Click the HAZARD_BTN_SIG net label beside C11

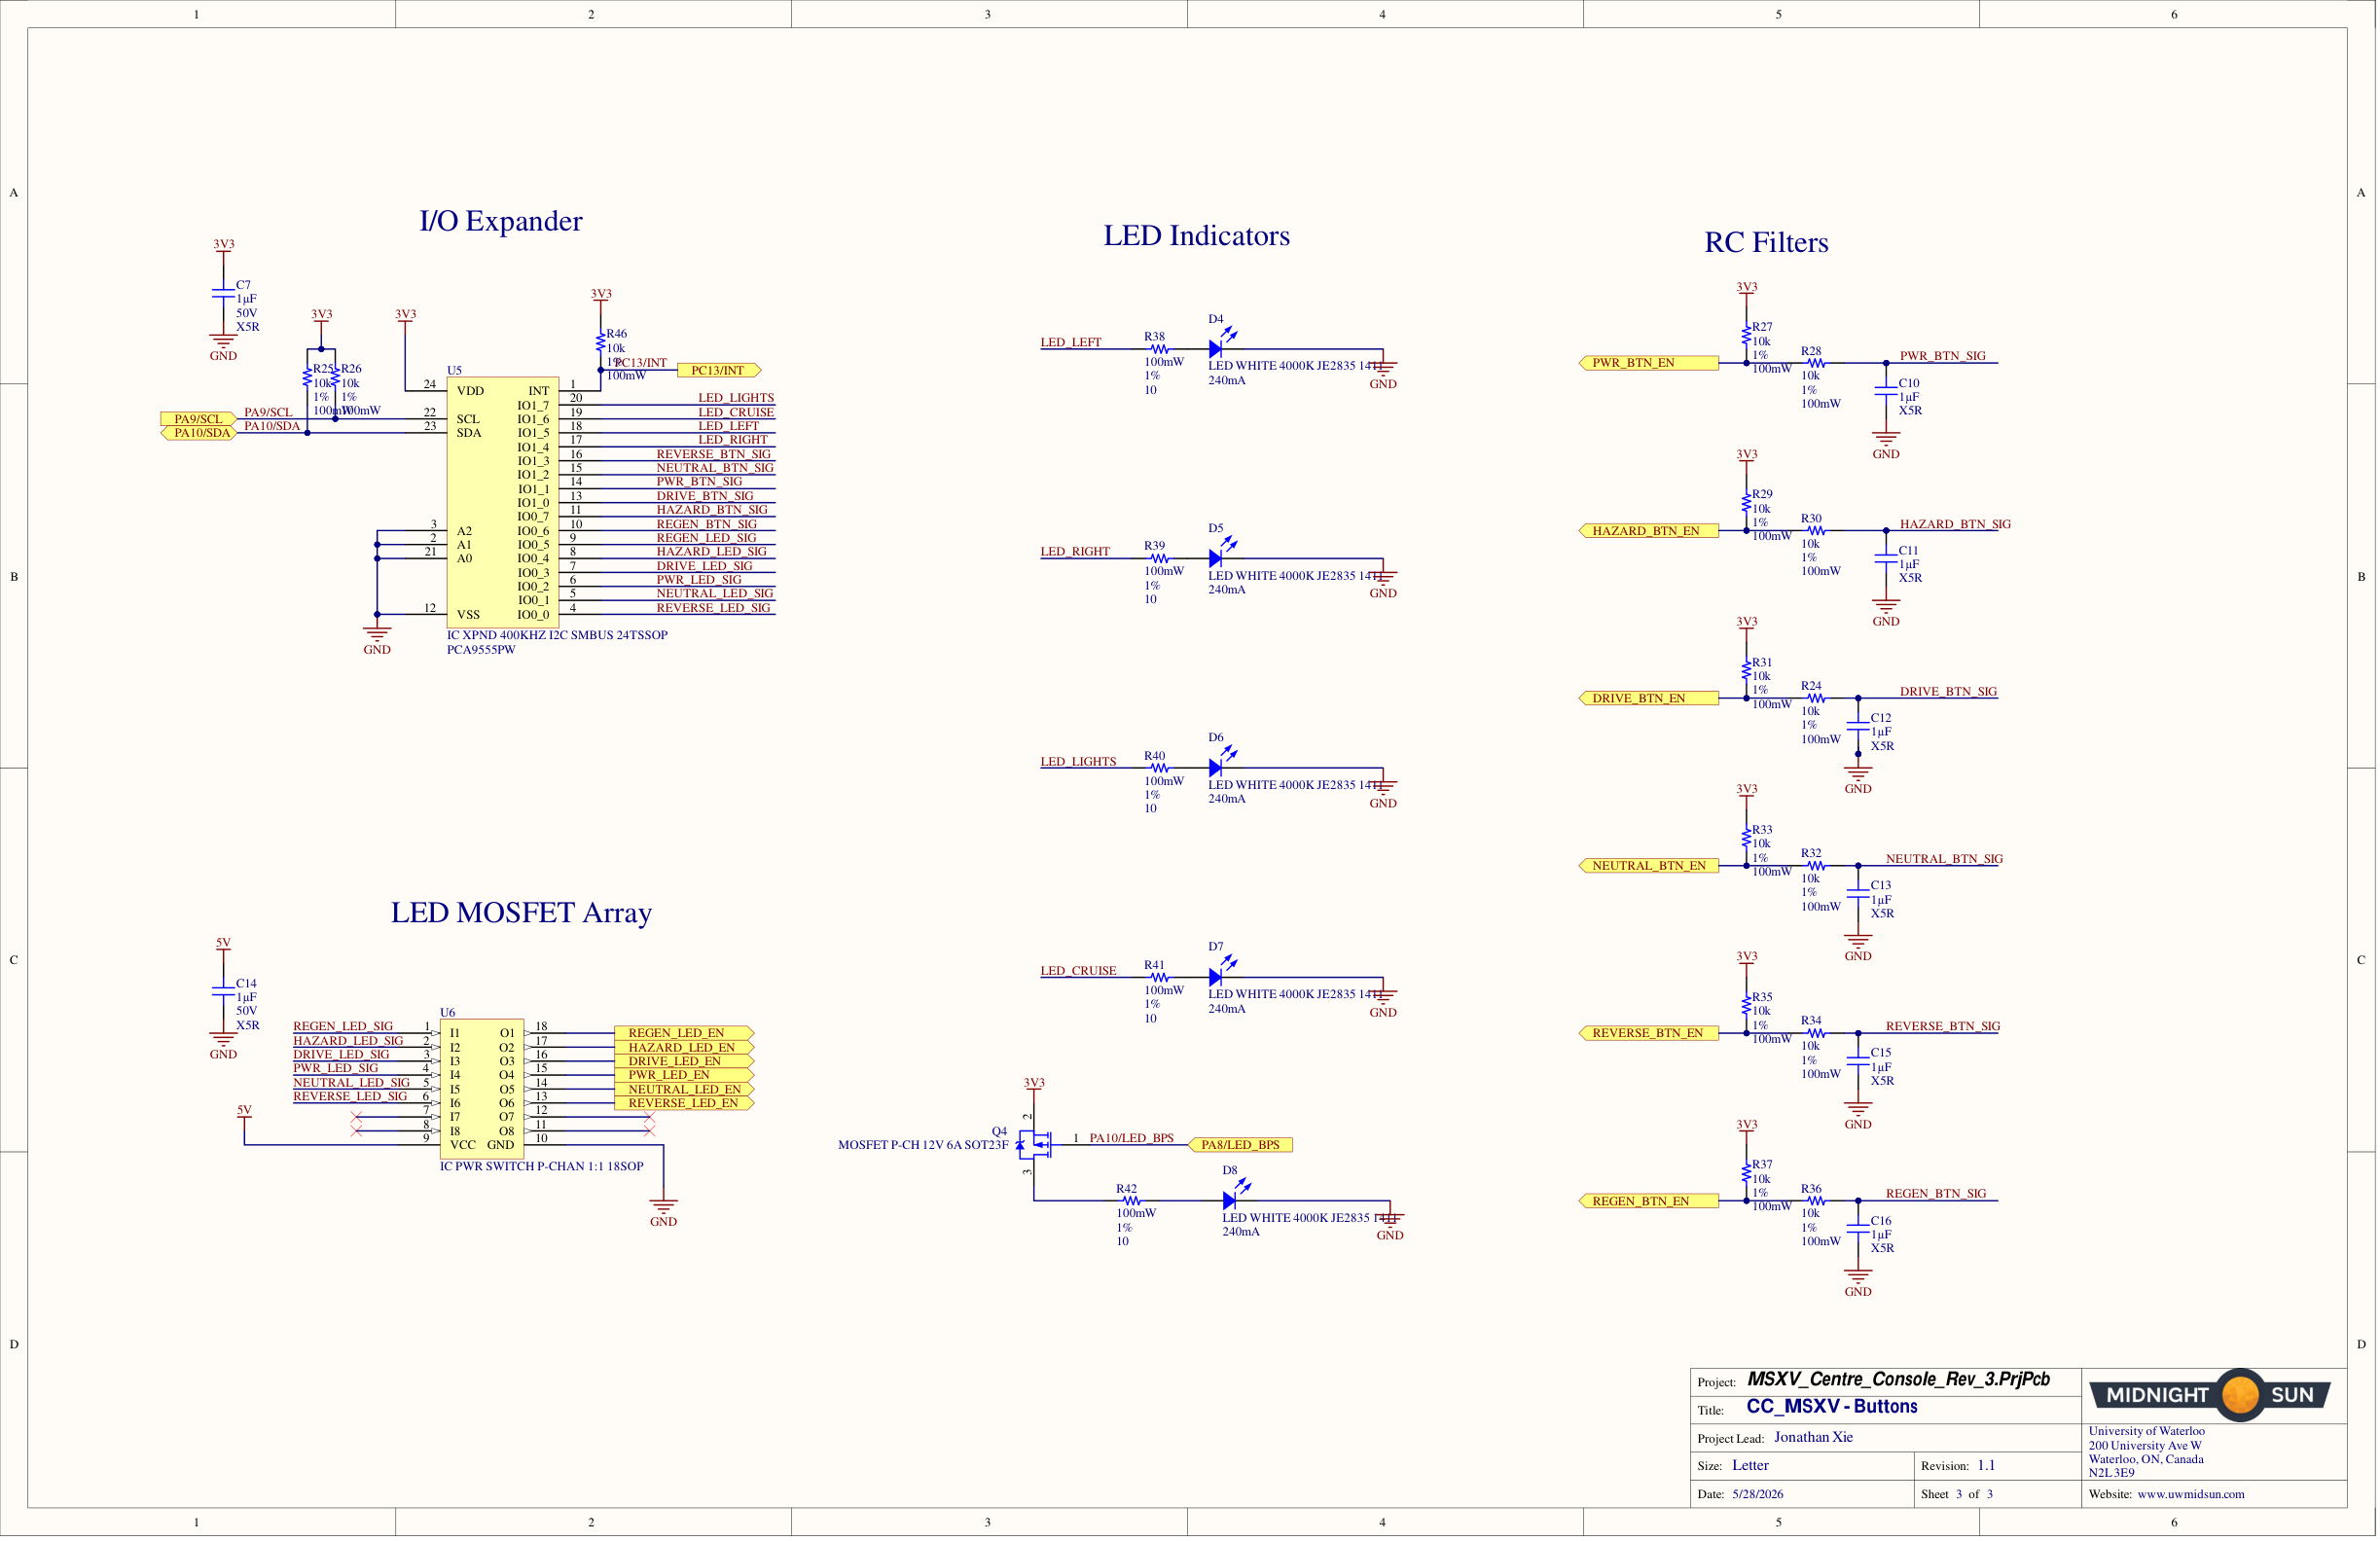[x=1955, y=524]
